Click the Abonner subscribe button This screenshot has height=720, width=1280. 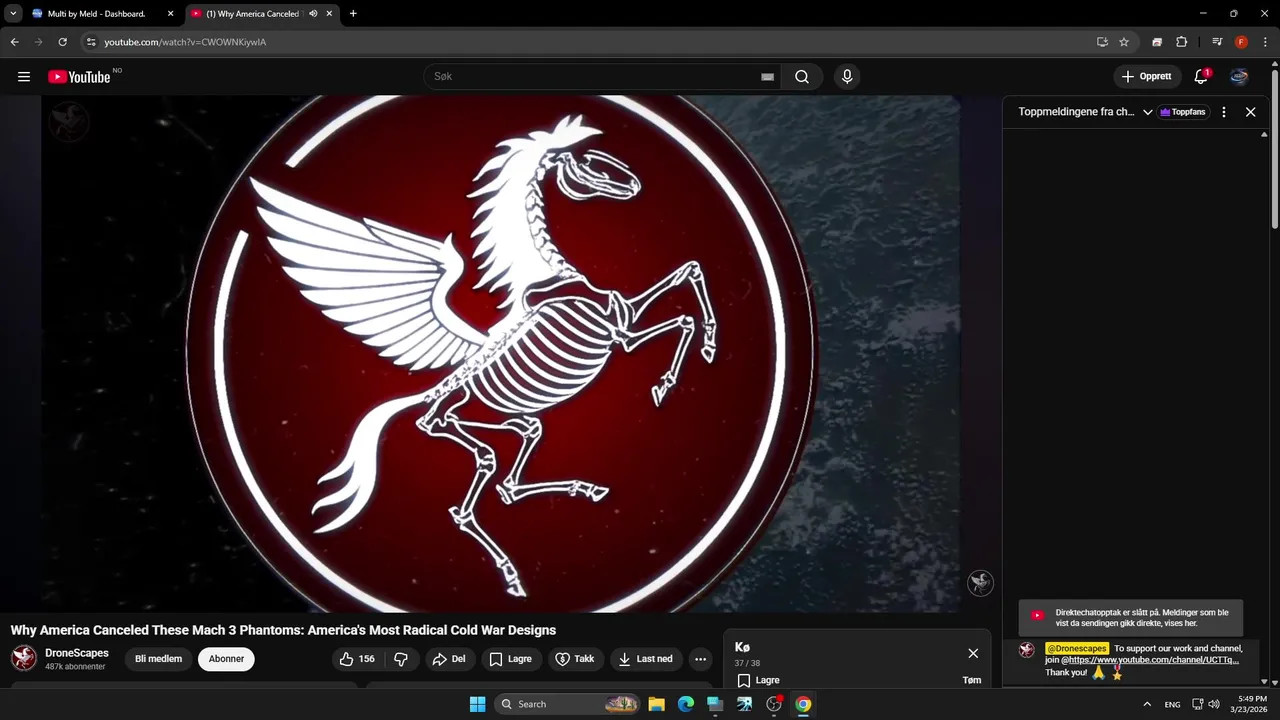(226, 659)
